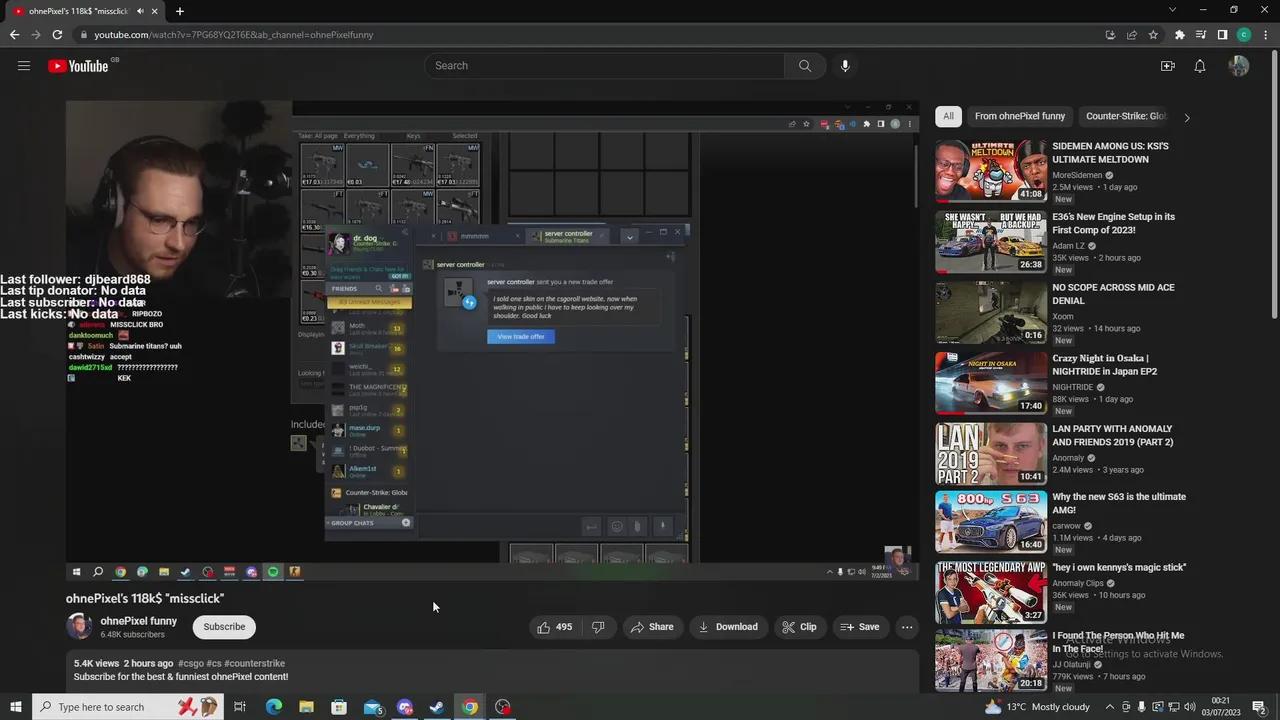Expand Chrome tab search chevron
Viewport: 1280px width, 720px height.
pos(1172,10)
